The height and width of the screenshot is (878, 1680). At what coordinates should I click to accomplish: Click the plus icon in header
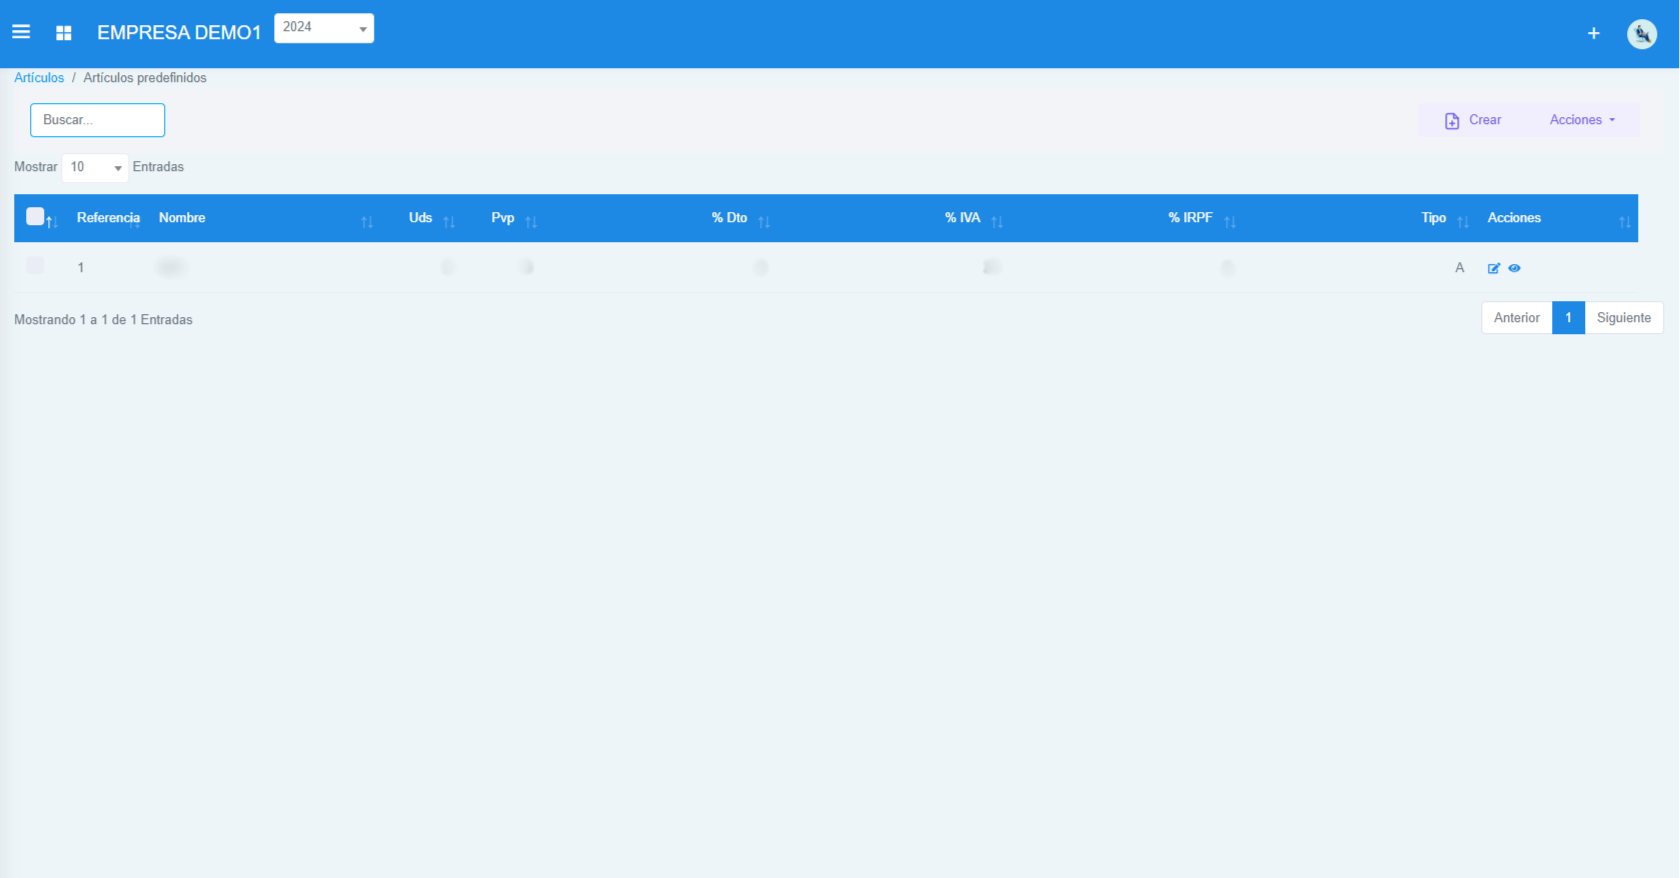[x=1593, y=33]
